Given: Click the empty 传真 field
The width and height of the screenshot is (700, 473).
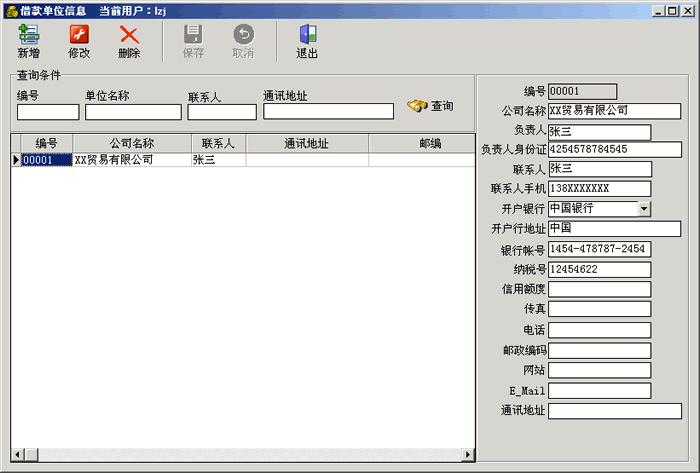Looking at the screenshot, I should point(600,309).
